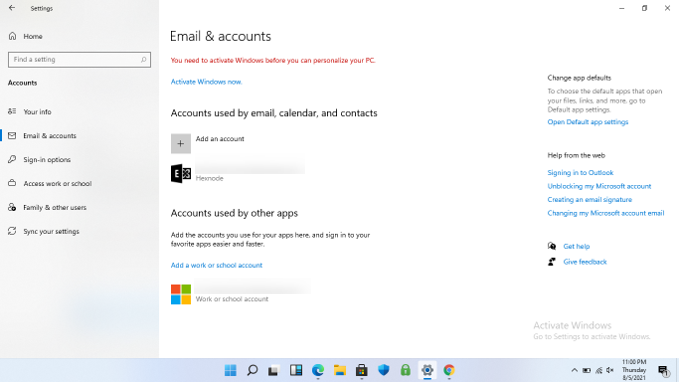The width and height of the screenshot is (679, 382).
Task: Click the muted volume icon in tray
Action: coord(610,370)
